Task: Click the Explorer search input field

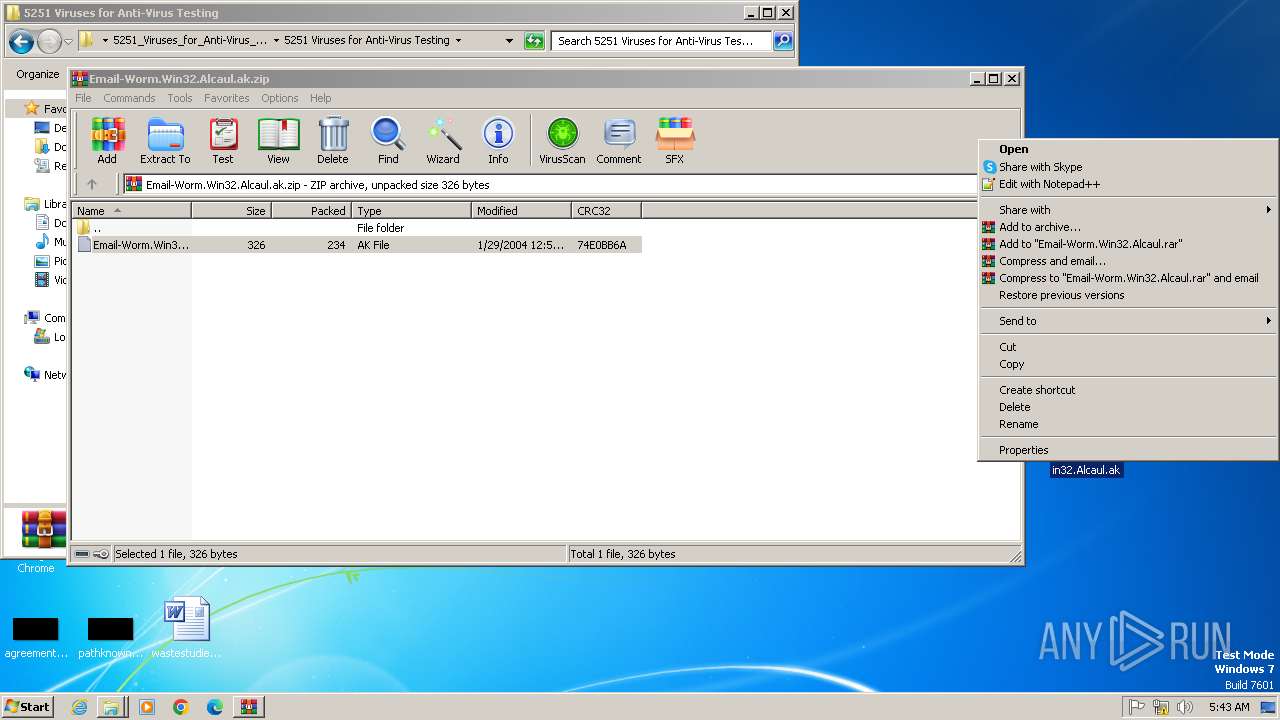Action: click(x=661, y=41)
